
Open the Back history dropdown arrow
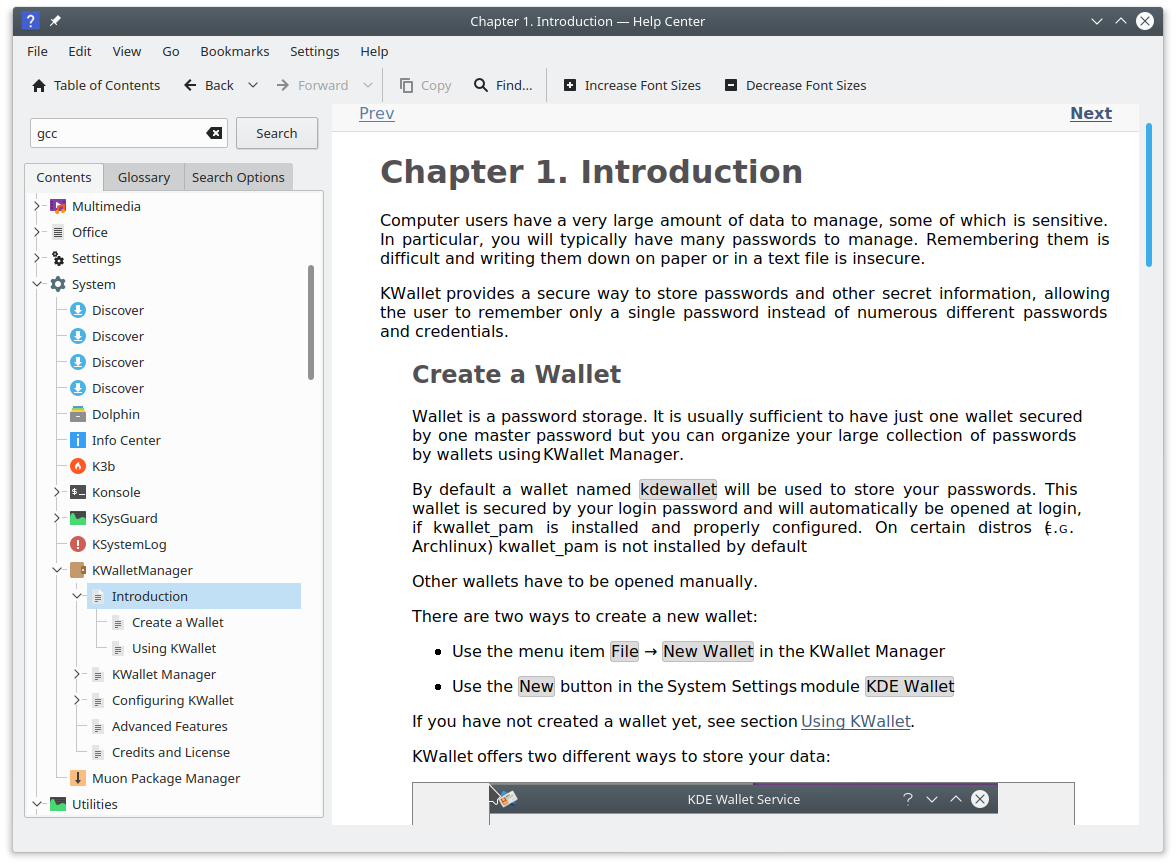(x=253, y=86)
